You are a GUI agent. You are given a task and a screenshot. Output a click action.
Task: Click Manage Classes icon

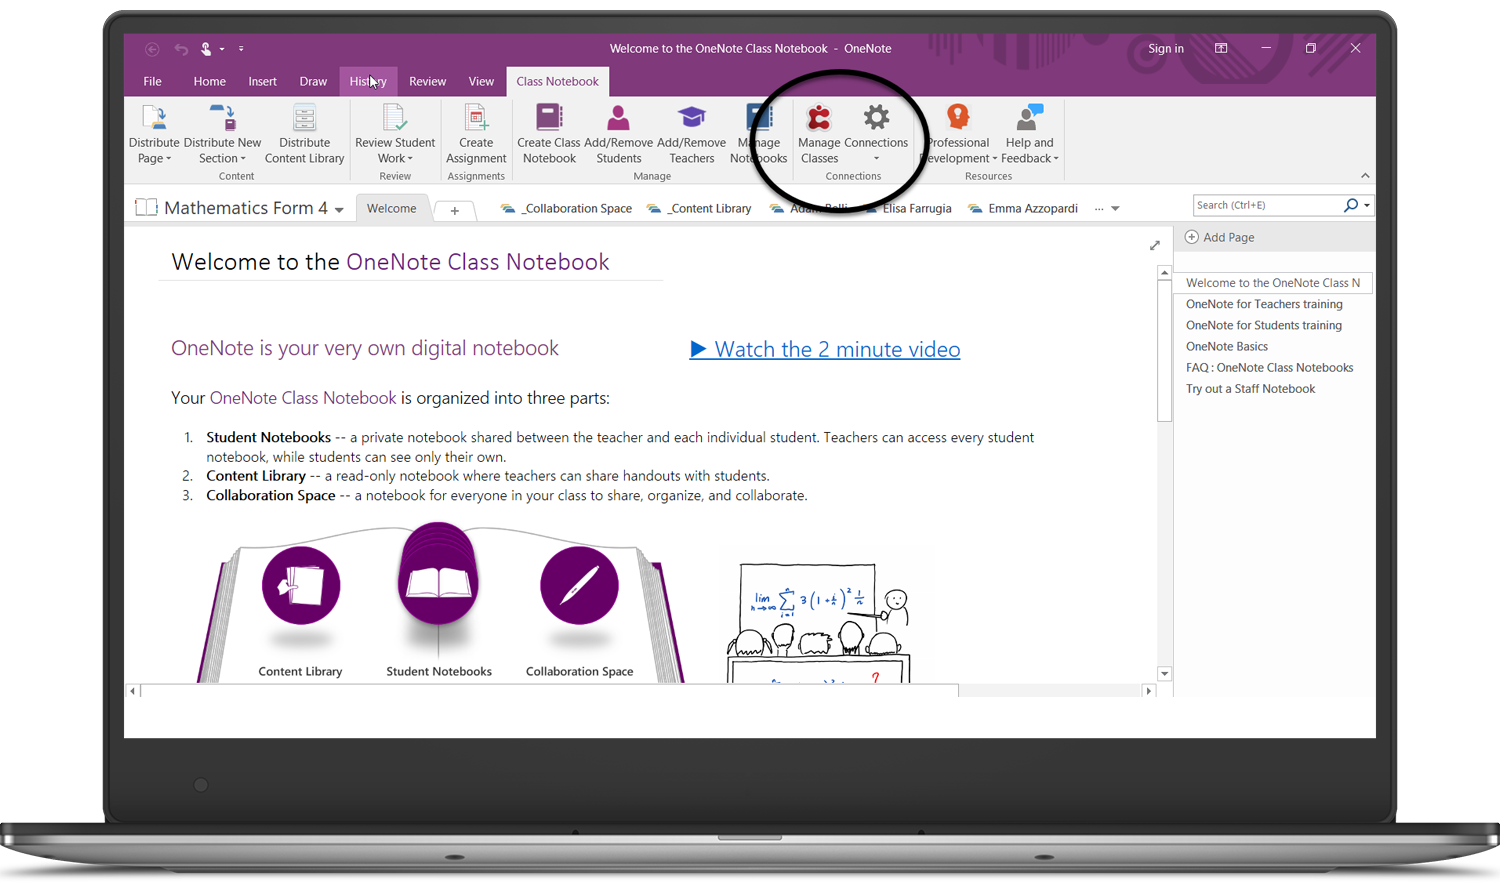[x=819, y=118]
